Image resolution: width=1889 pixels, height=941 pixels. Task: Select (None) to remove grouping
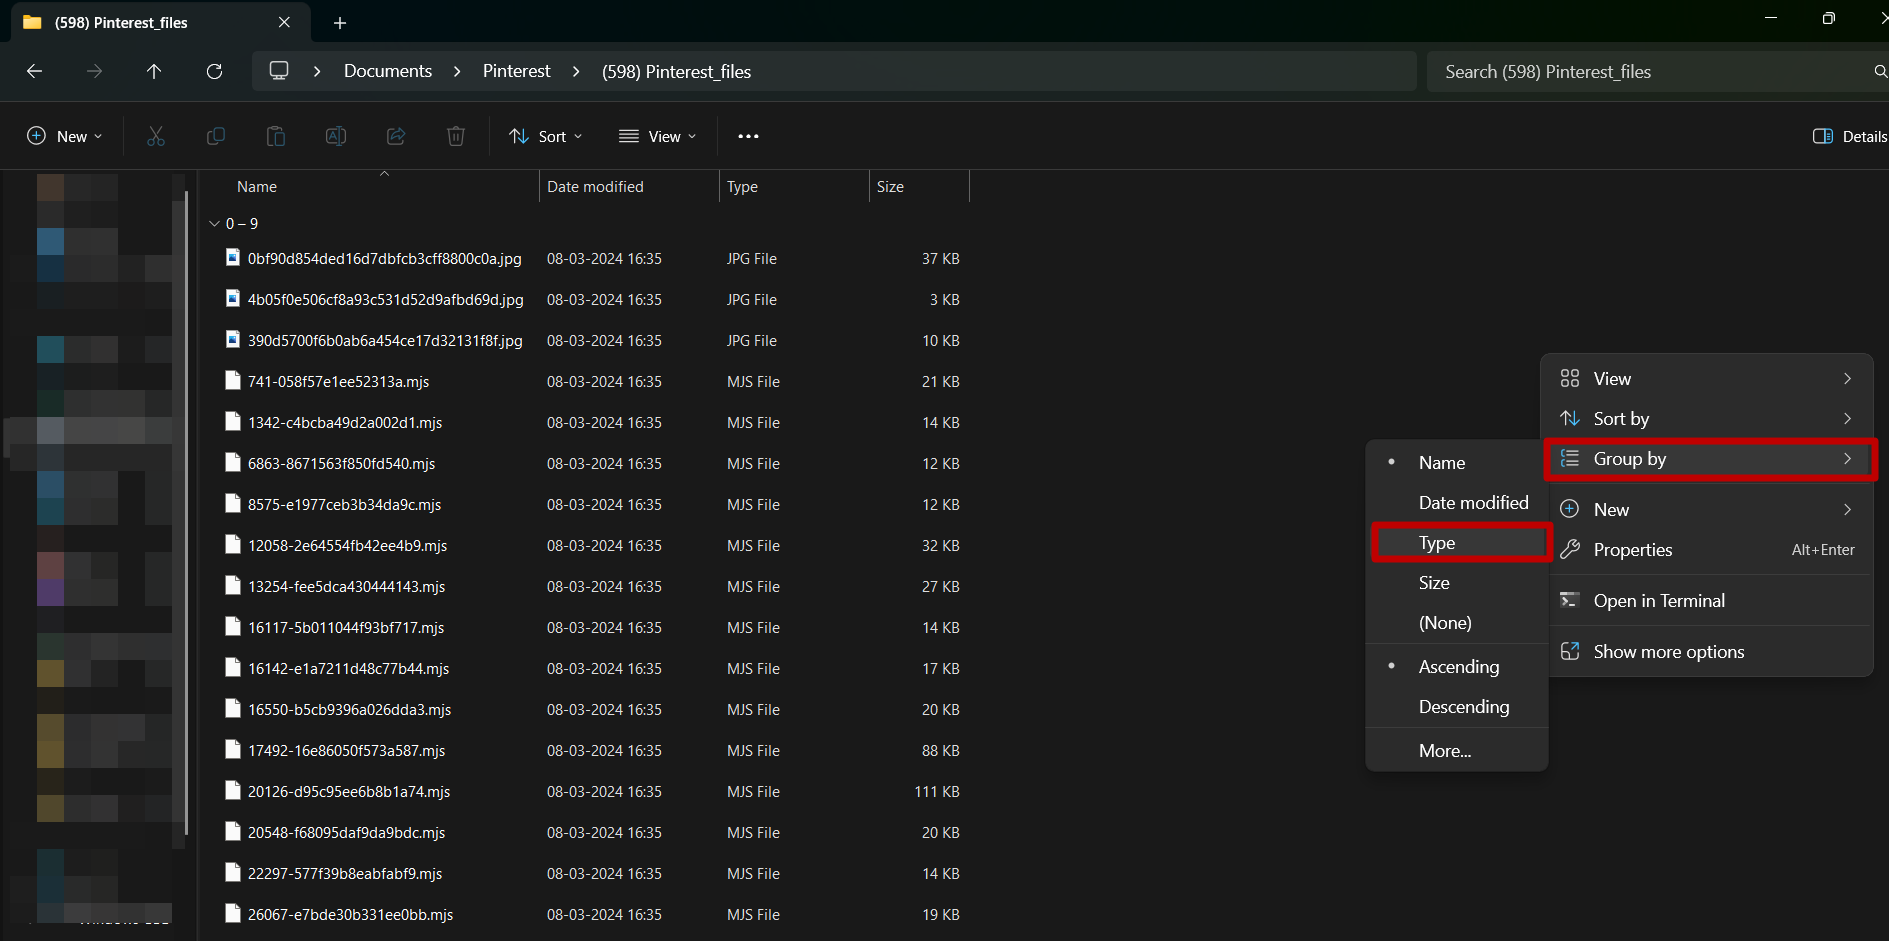[x=1445, y=623]
